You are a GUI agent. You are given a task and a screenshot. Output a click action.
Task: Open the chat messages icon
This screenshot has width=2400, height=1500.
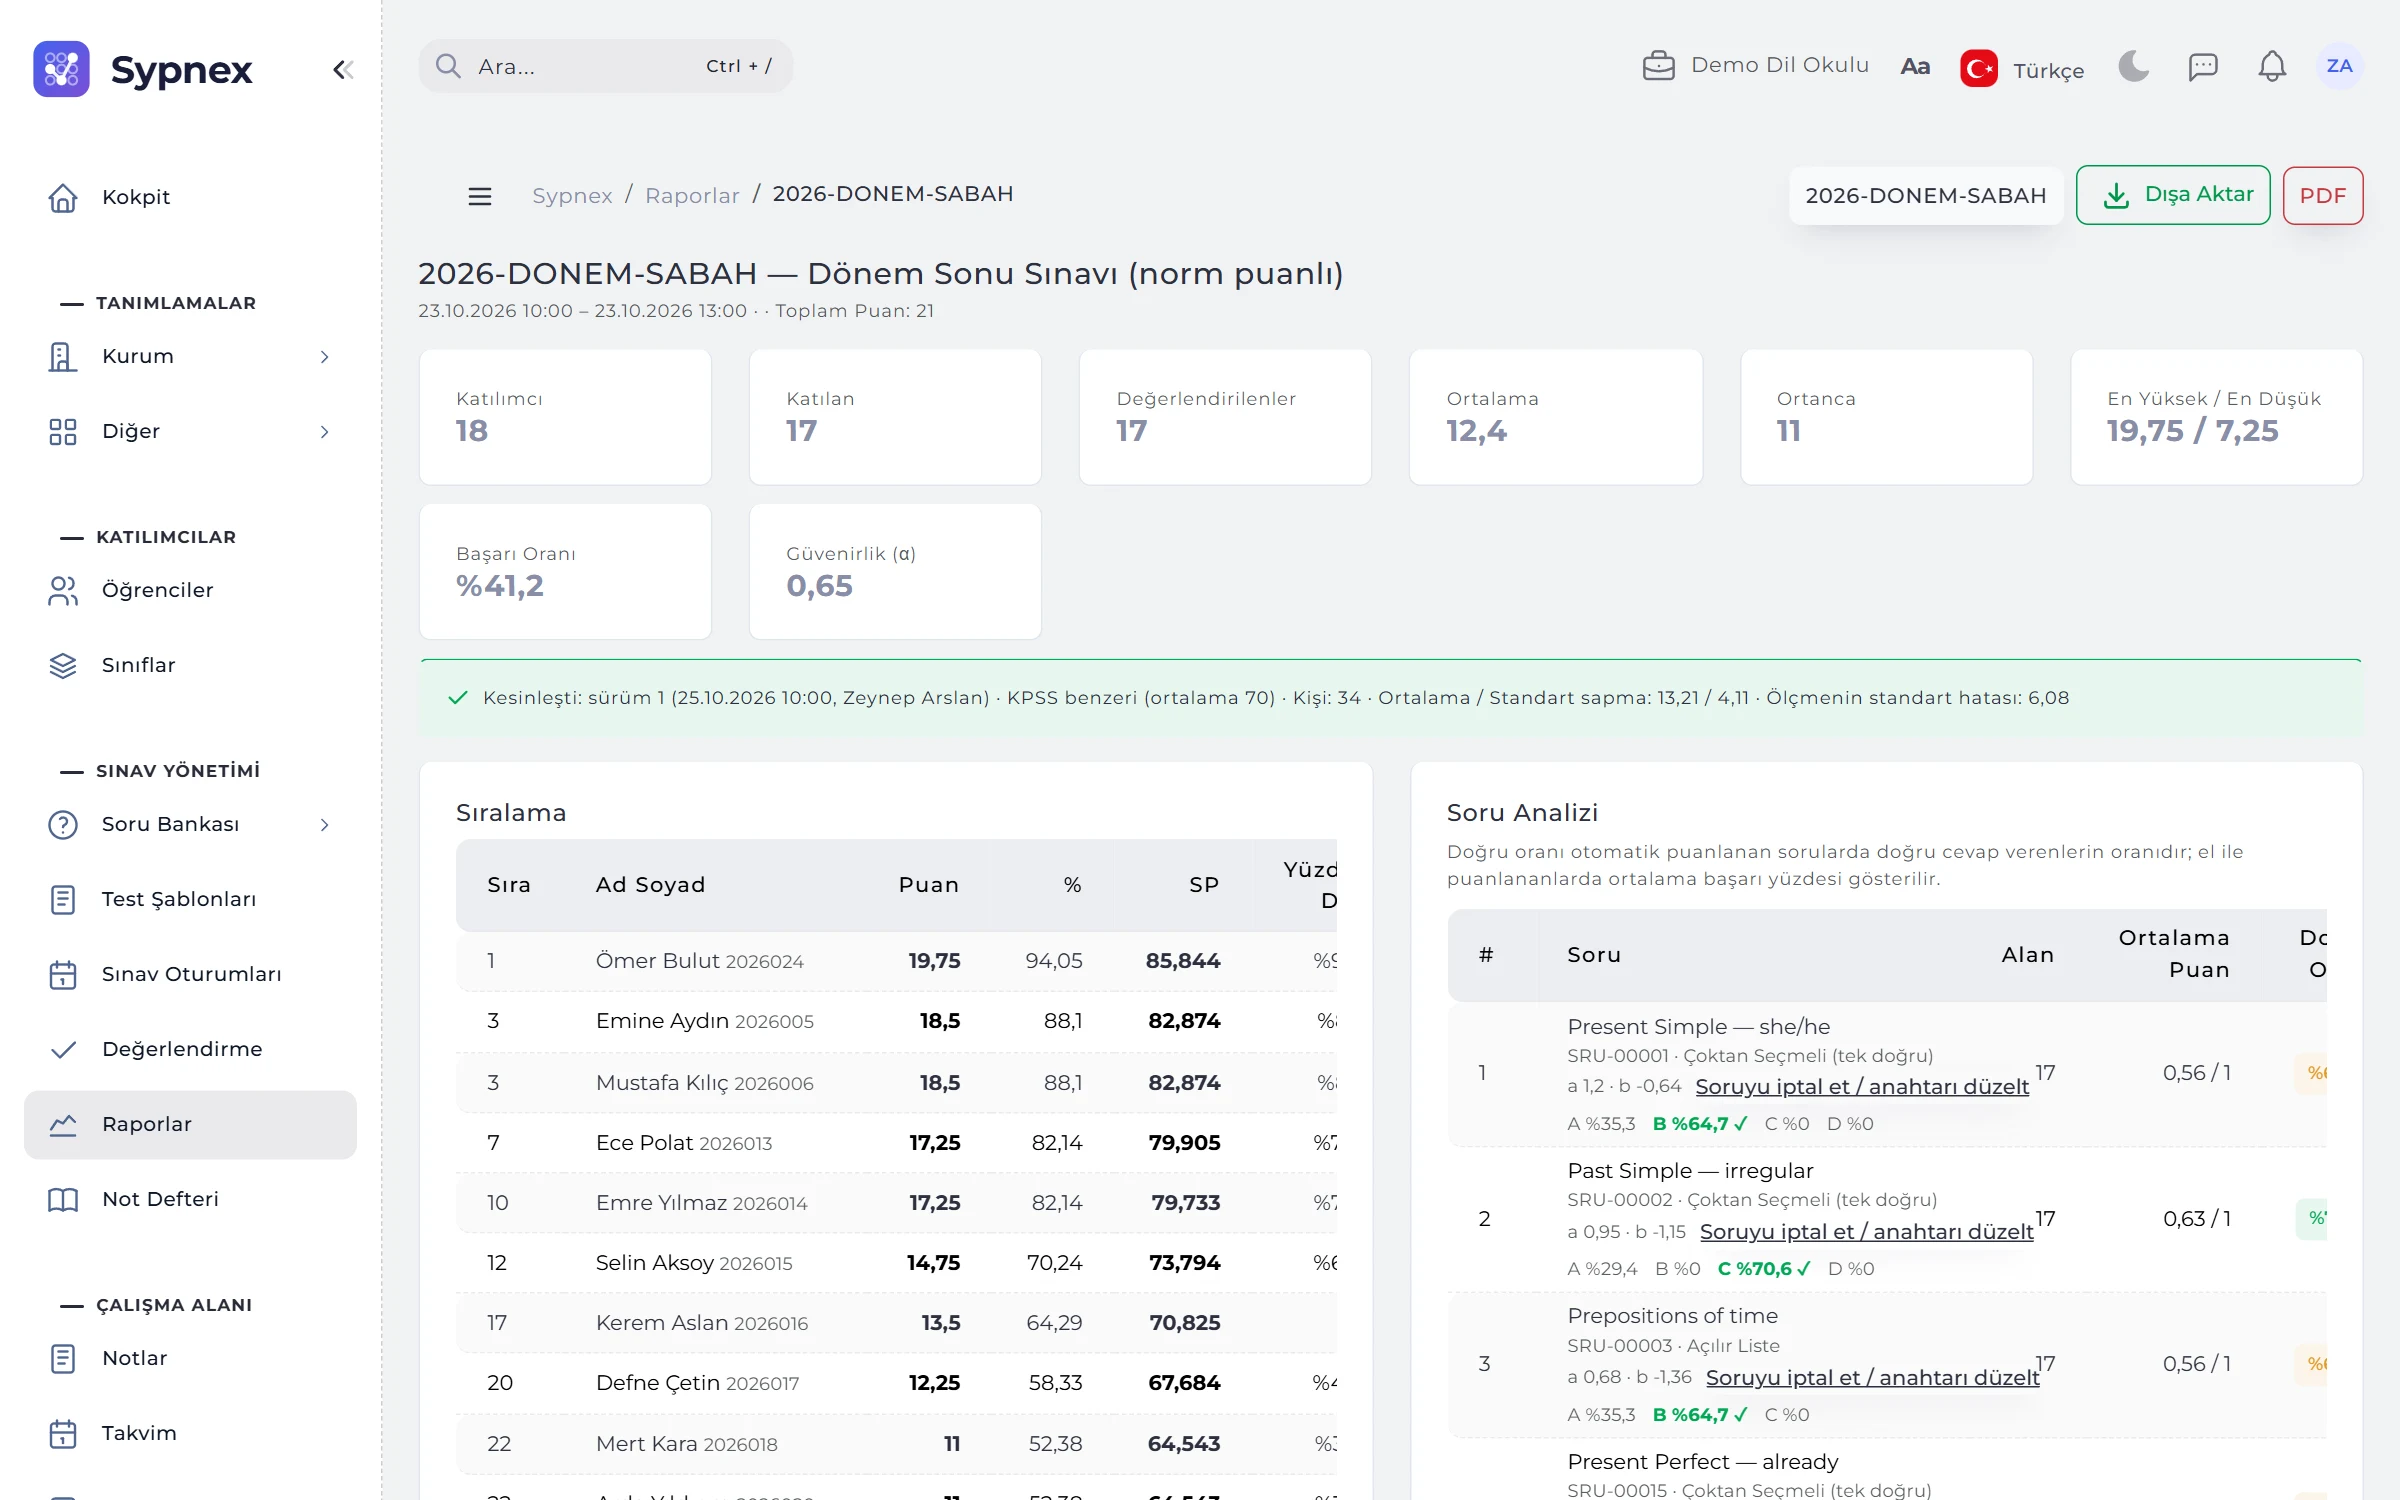tap(2203, 67)
